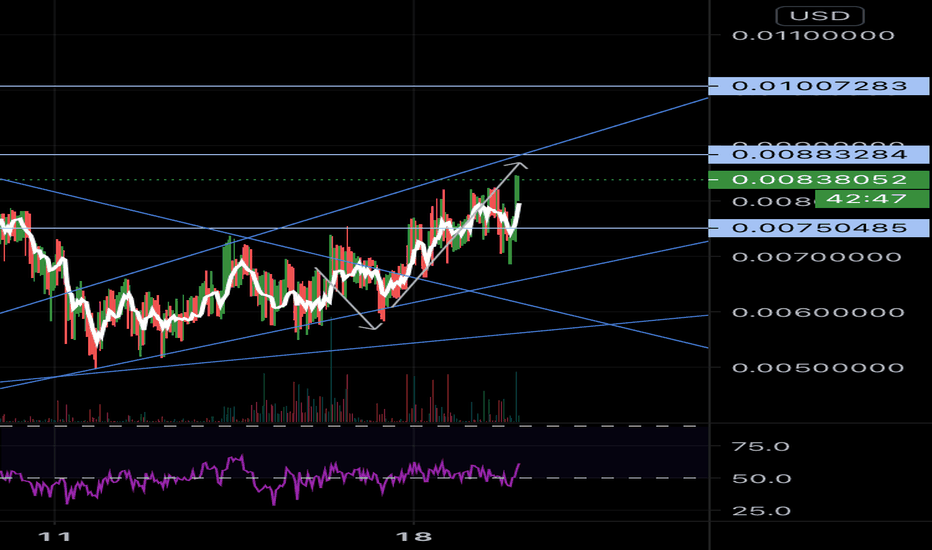932x550 pixels.
Task: Click the 0.01100000 price axis value
Action: (813, 36)
